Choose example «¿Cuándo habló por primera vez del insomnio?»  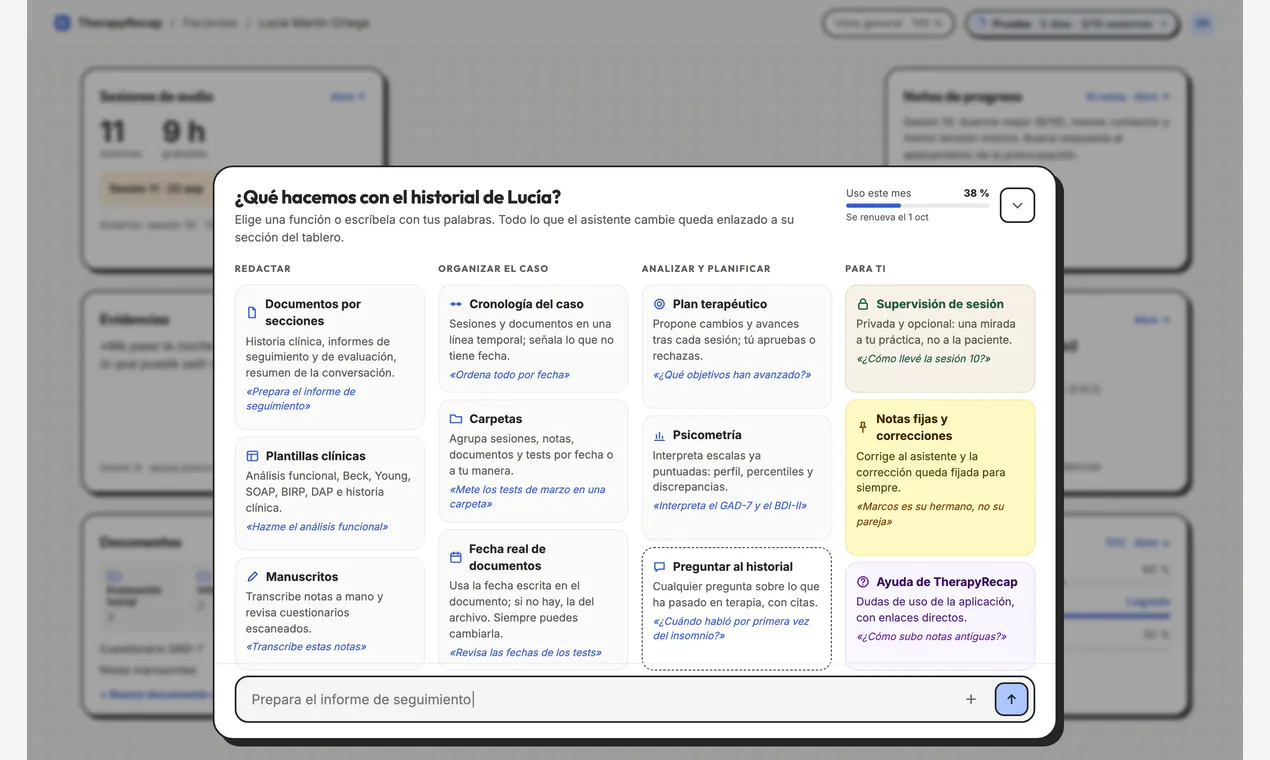pyautogui.click(x=731, y=628)
